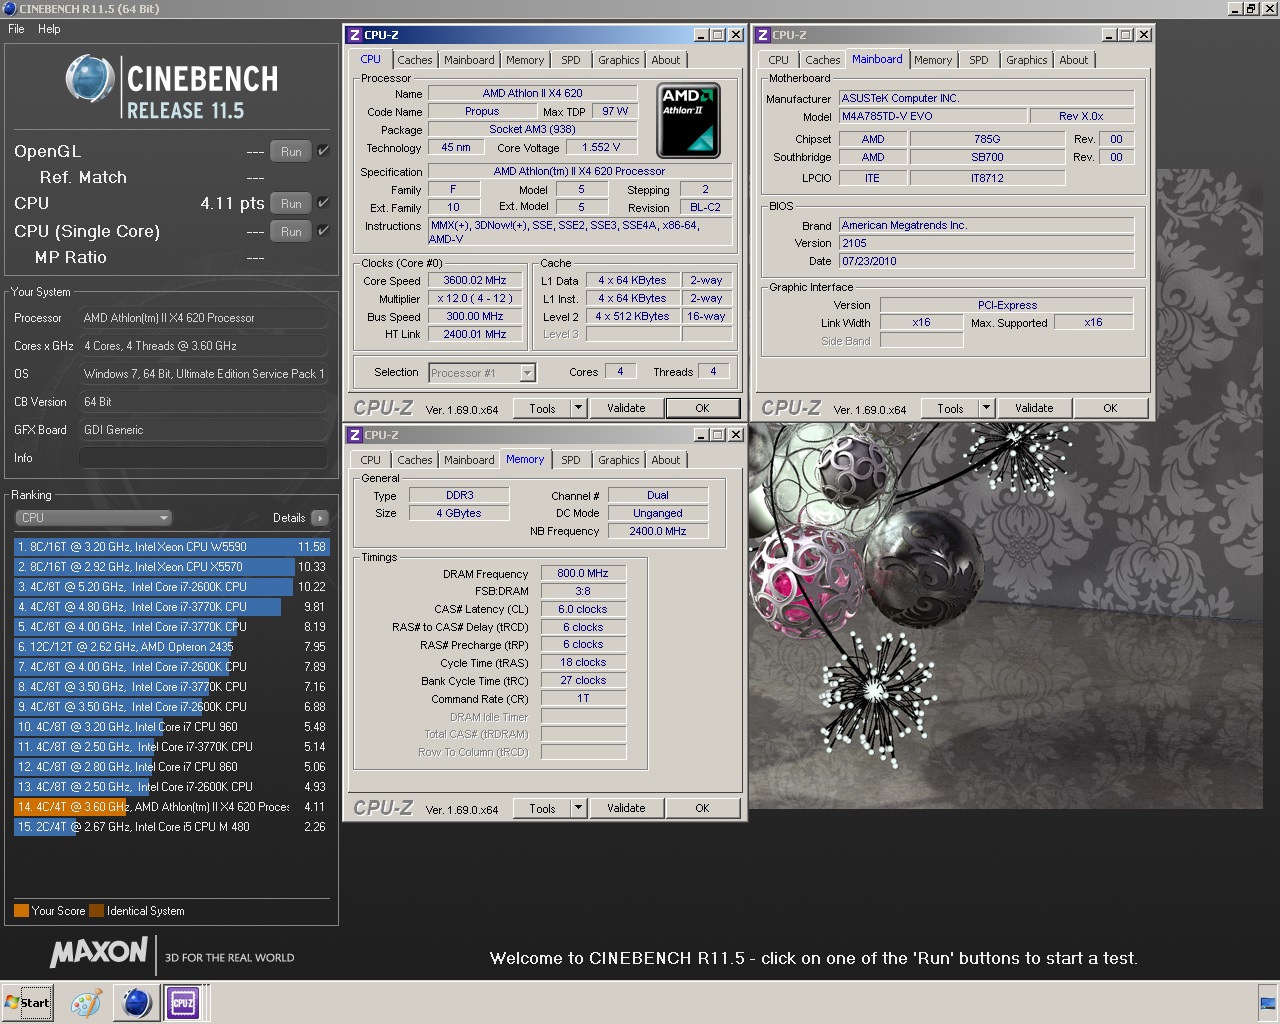Switch to the Mainboard tab in the CPU window
The image size is (1280, 1024).
[469, 60]
